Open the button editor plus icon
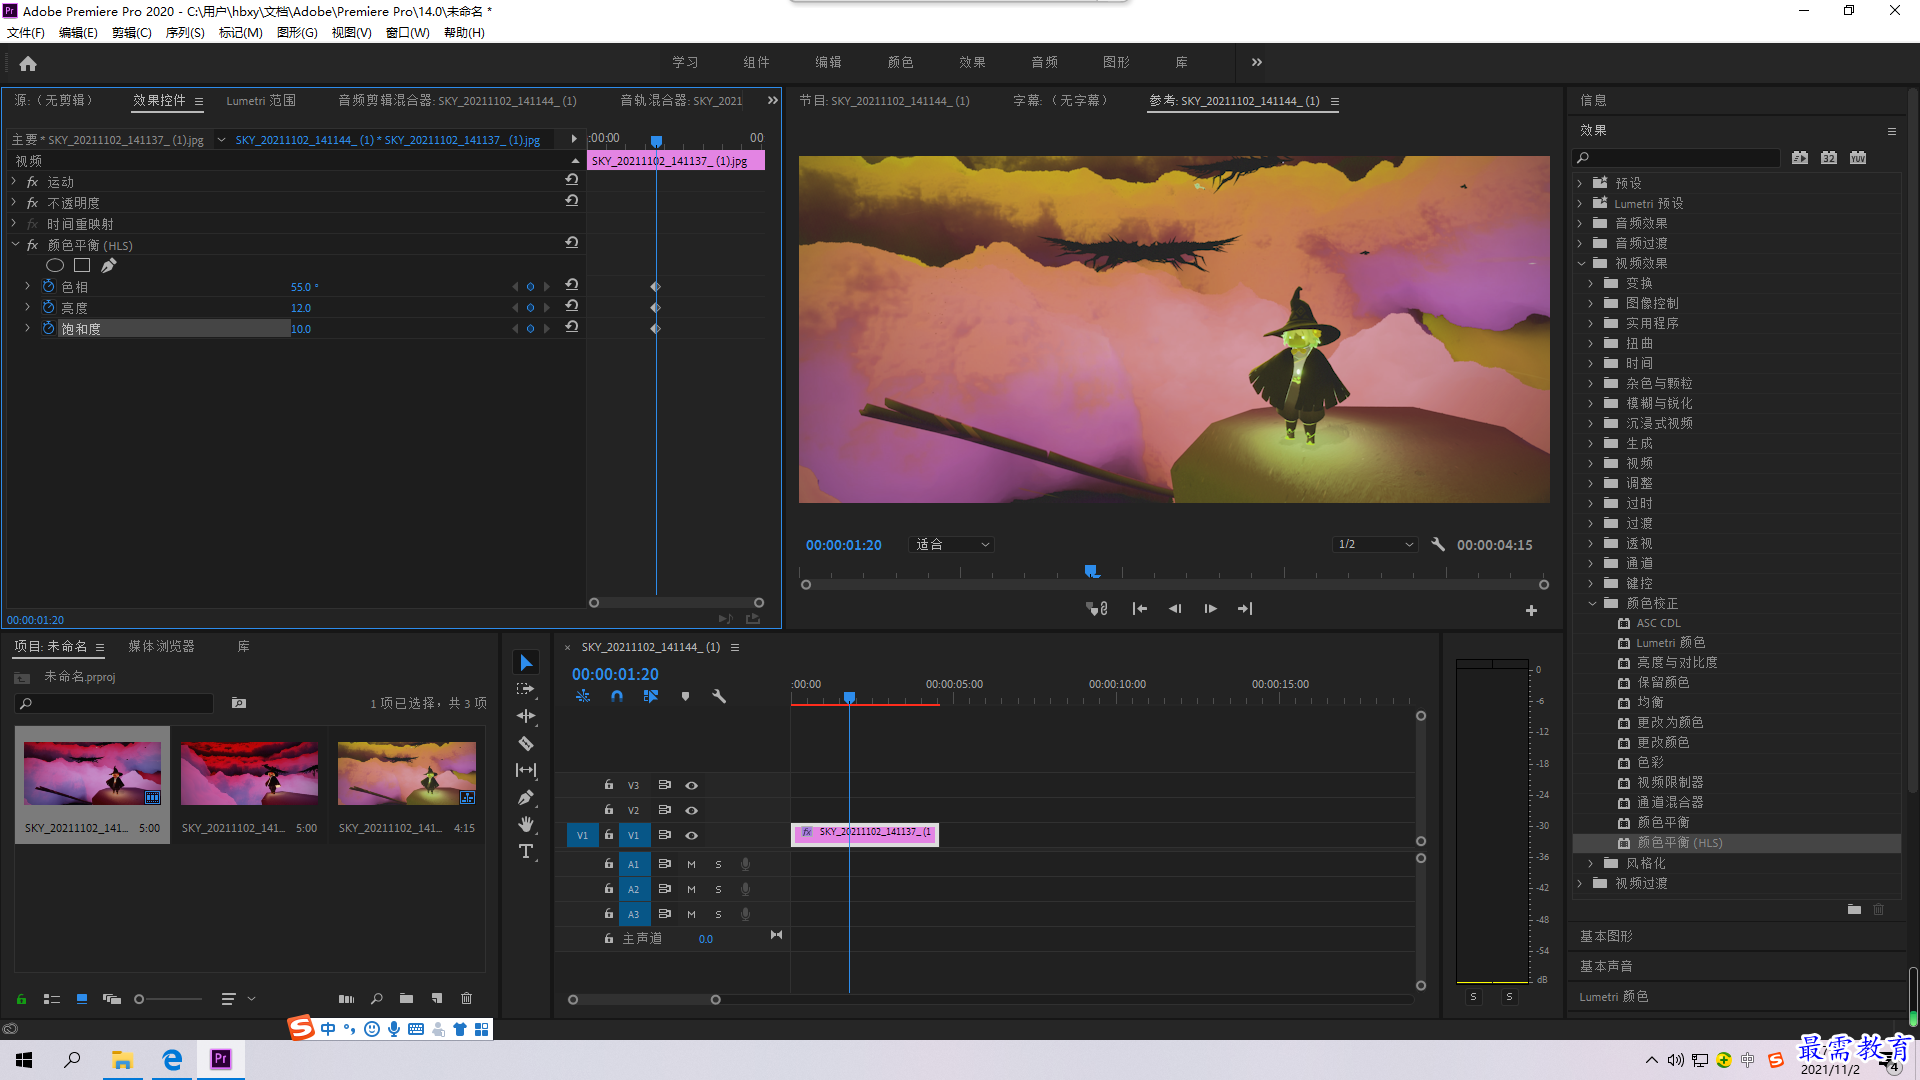1920x1080 pixels. (x=1531, y=610)
